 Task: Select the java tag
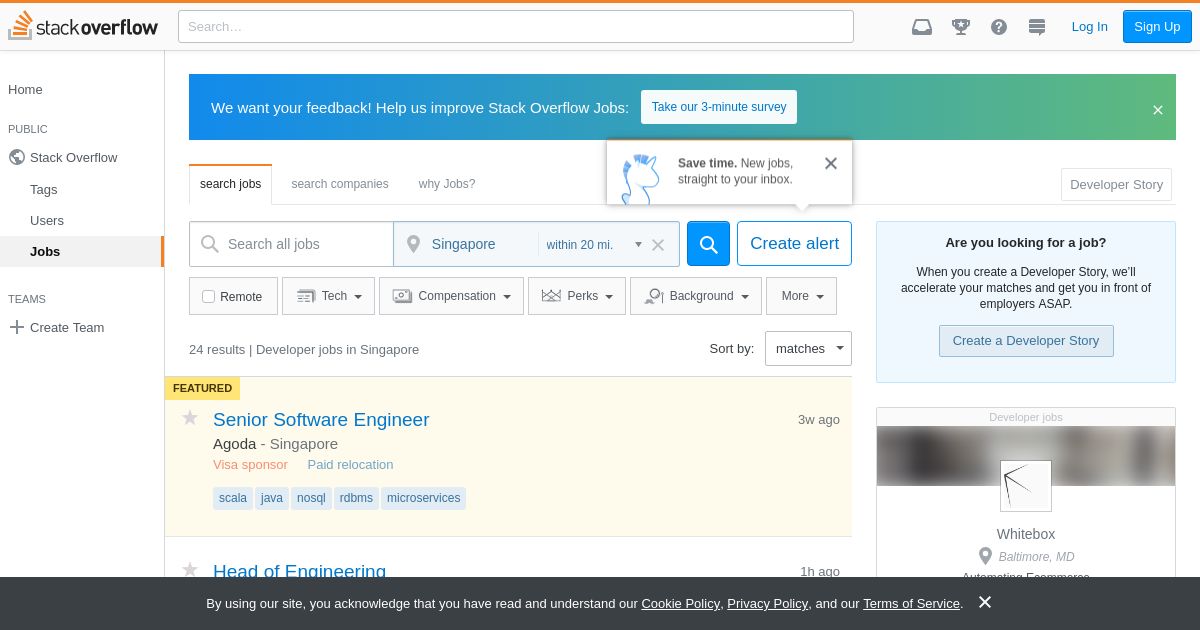click(272, 498)
